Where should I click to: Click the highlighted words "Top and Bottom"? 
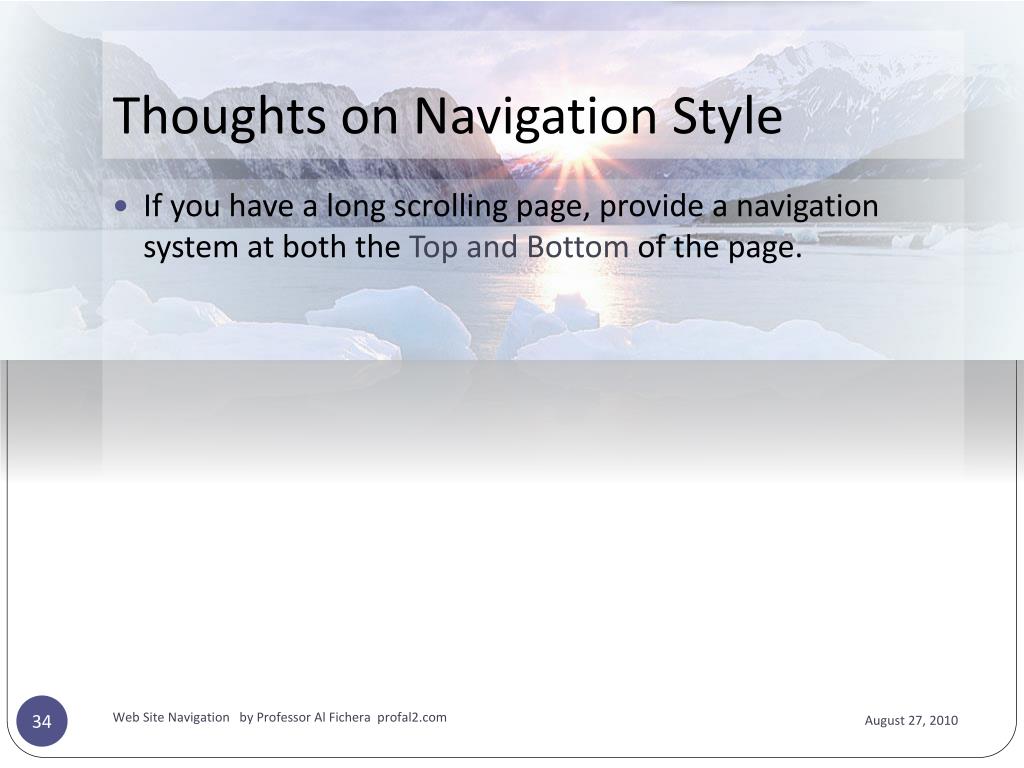(x=519, y=247)
